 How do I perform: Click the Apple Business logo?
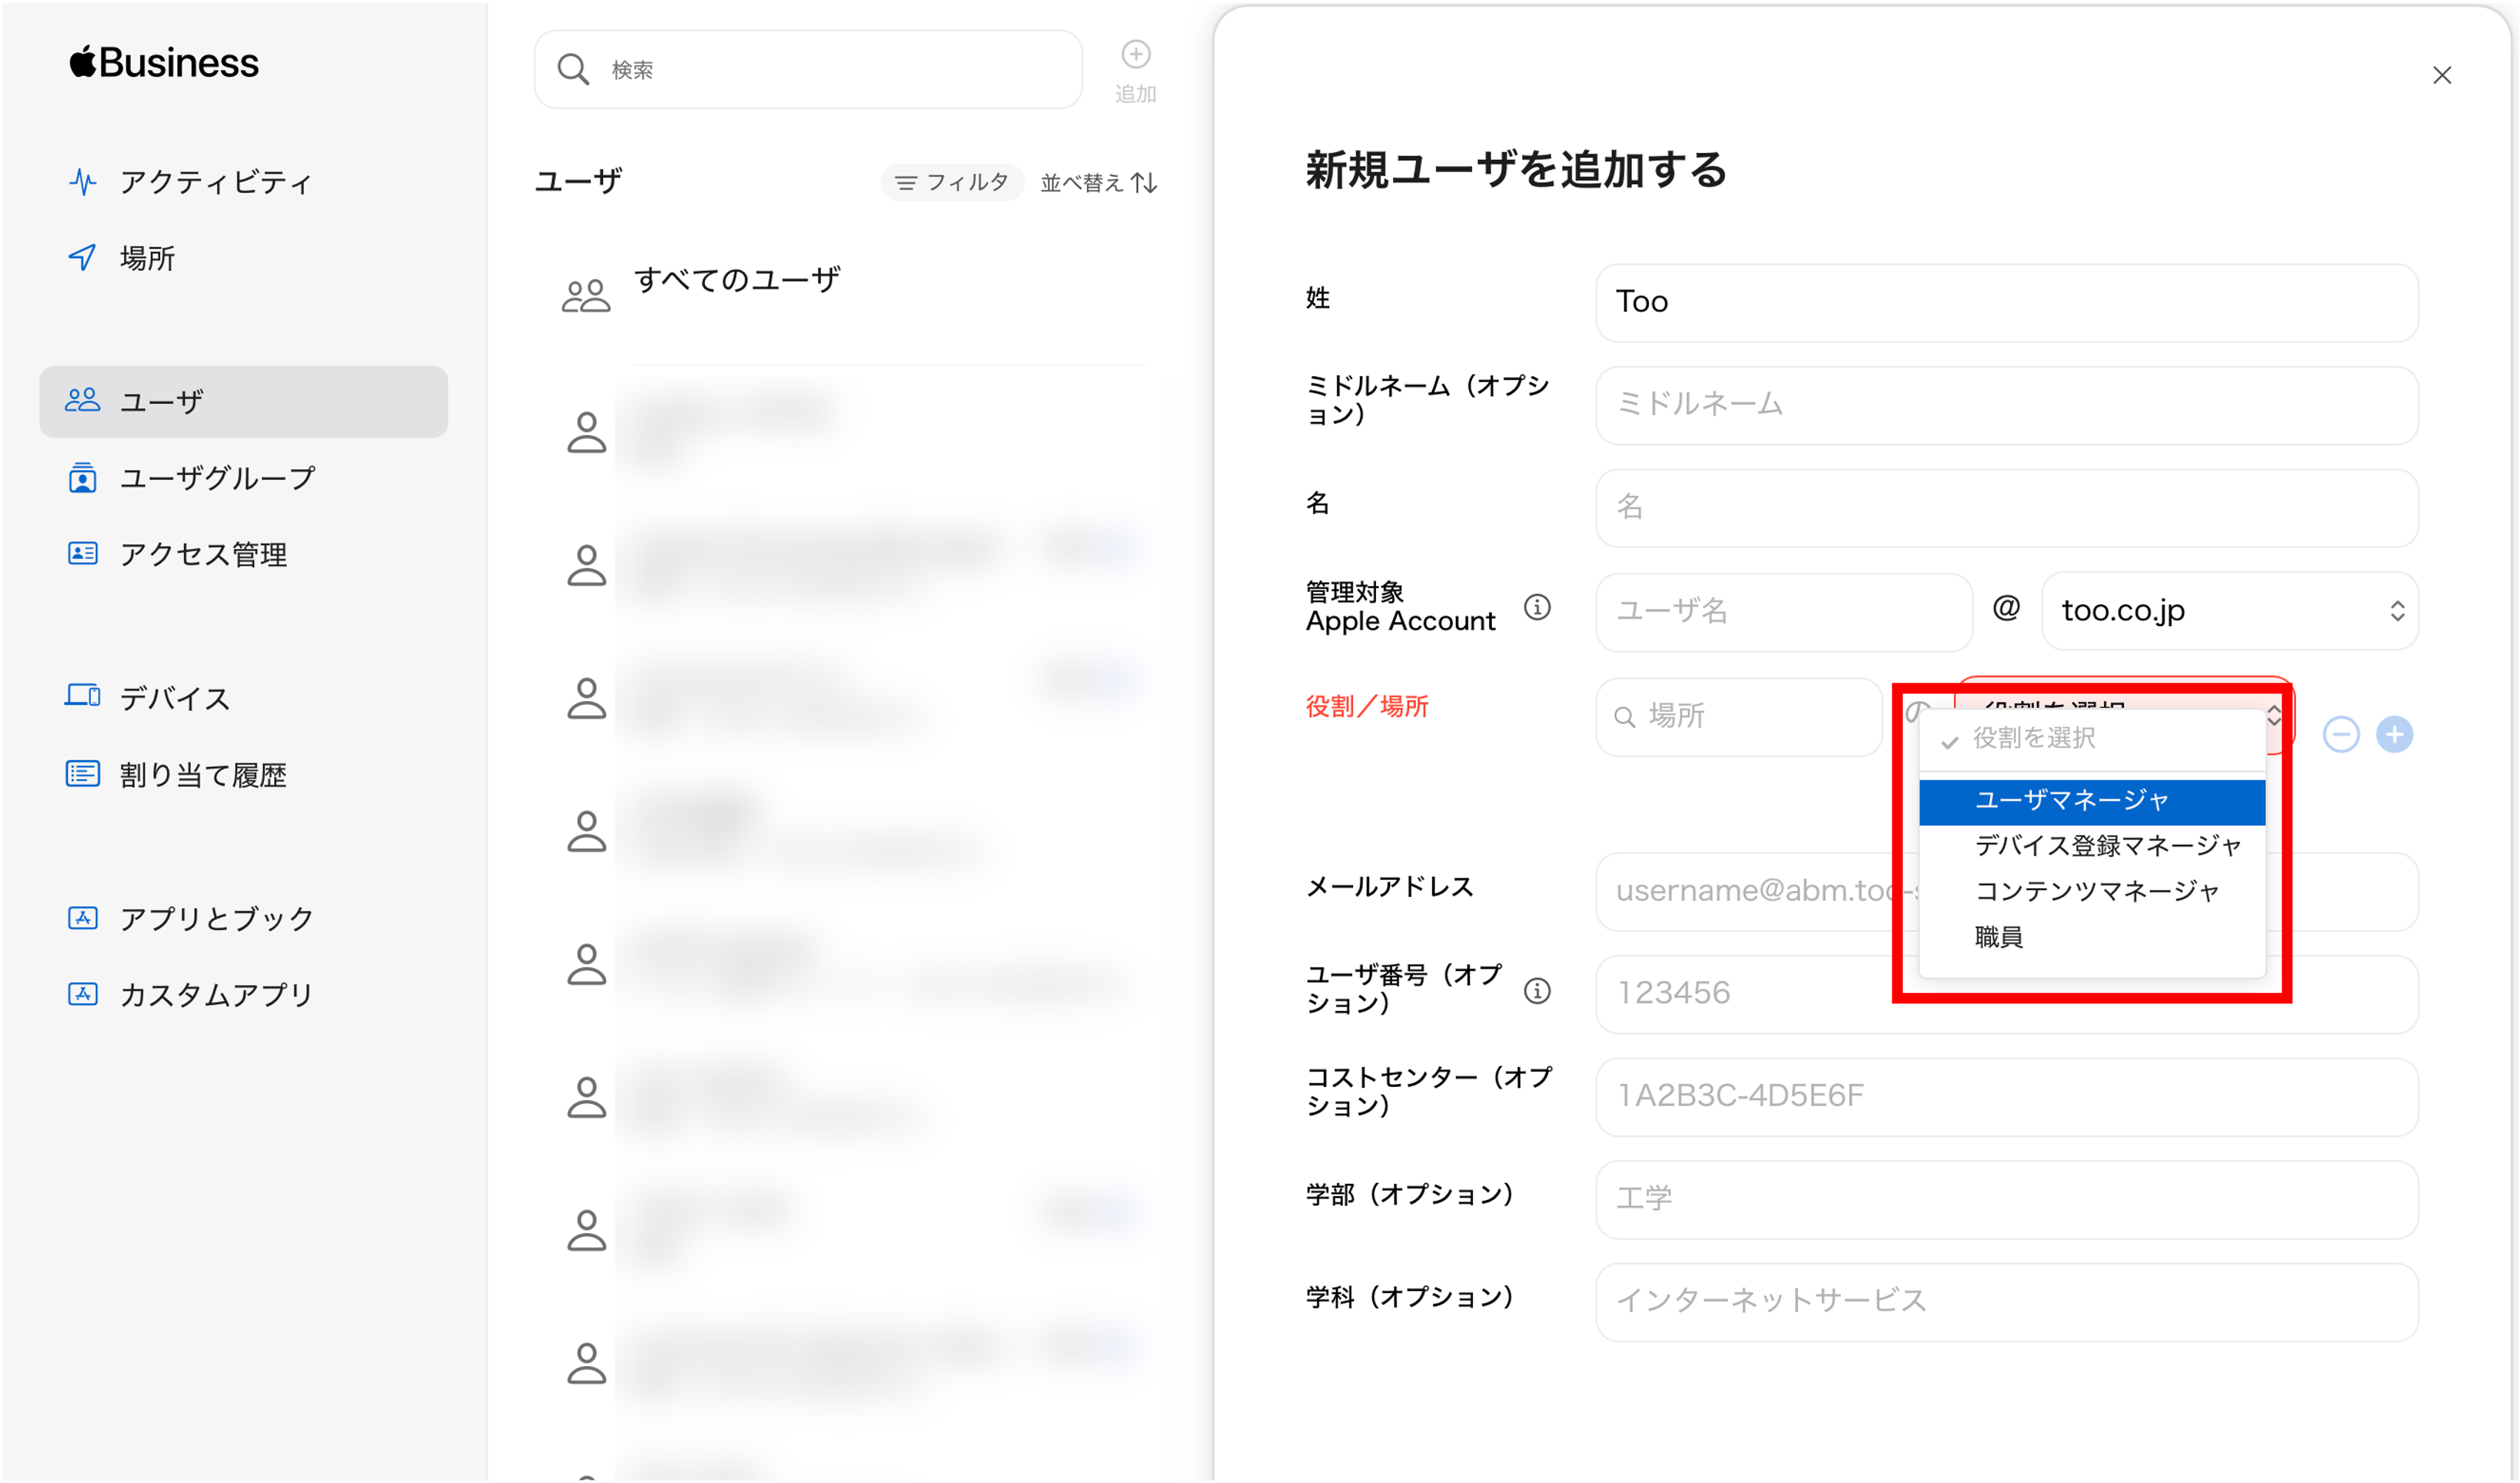tap(164, 62)
